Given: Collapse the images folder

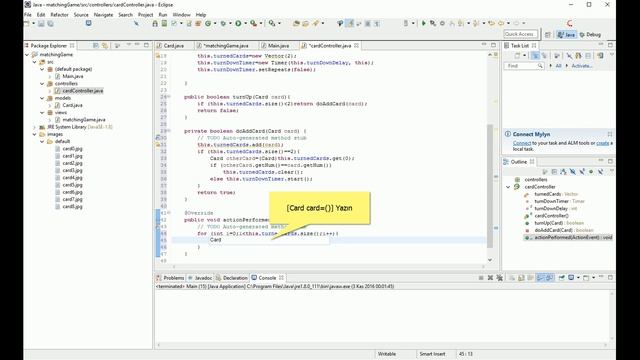Looking at the screenshot, I should click(35, 134).
